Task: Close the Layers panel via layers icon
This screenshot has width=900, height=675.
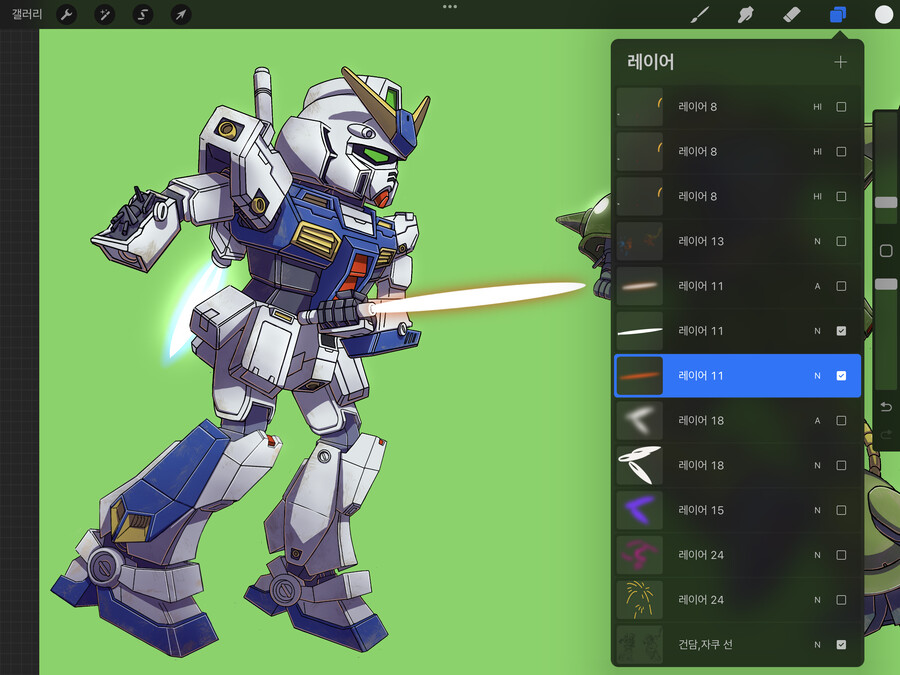Action: coord(838,14)
